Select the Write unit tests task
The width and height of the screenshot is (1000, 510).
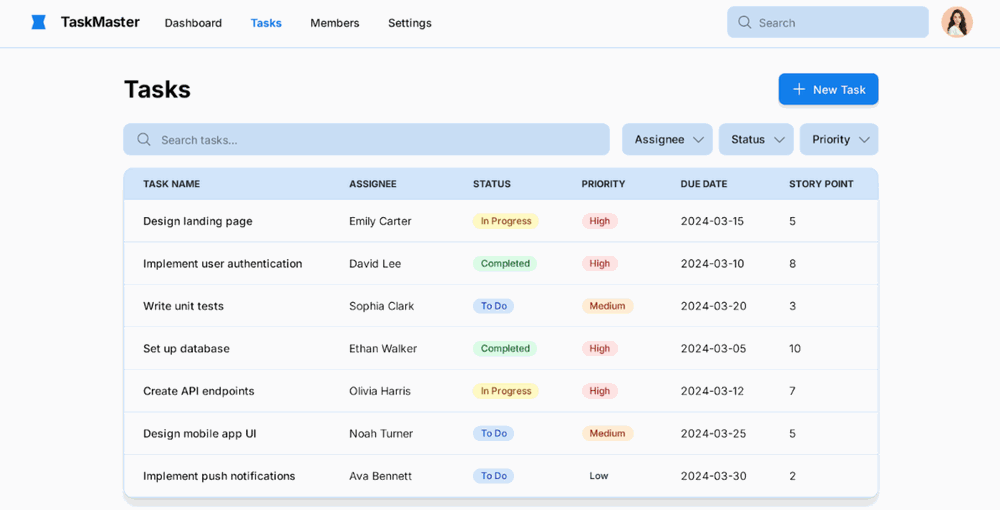pyautogui.click(x=184, y=306)
